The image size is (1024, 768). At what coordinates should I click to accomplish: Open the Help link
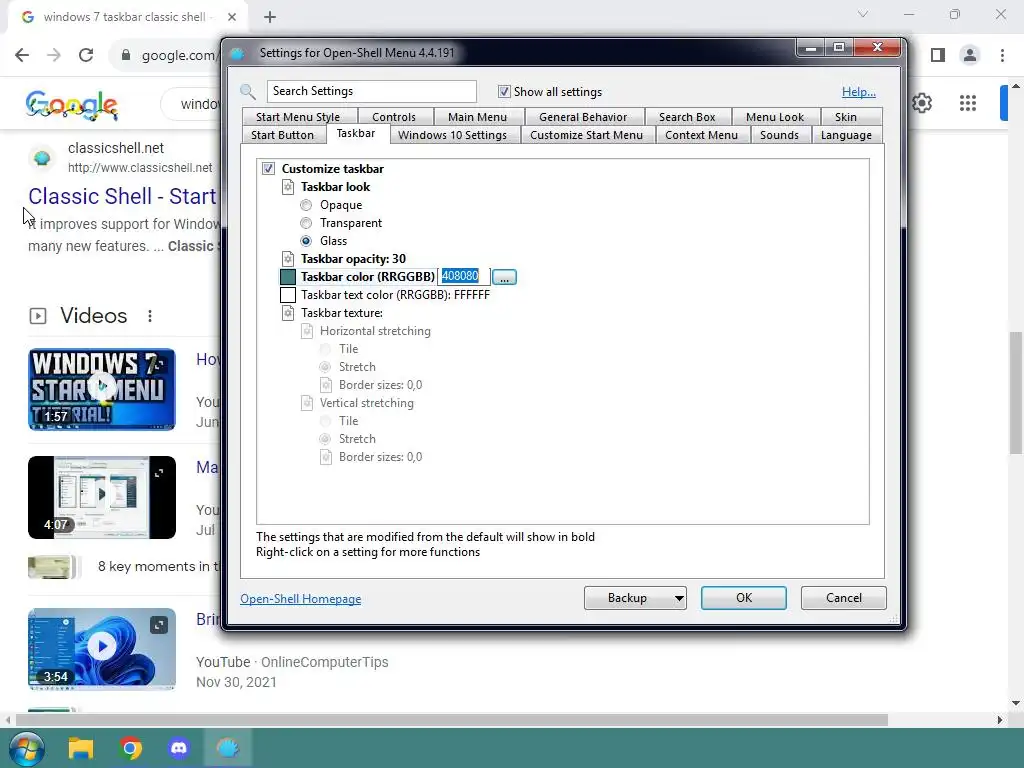point(859,92)
